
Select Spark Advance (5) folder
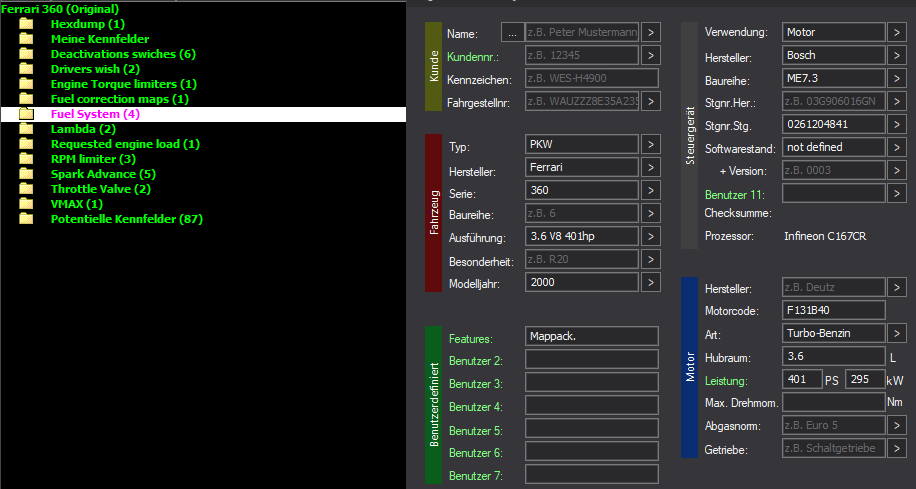(x=103, y=174)
